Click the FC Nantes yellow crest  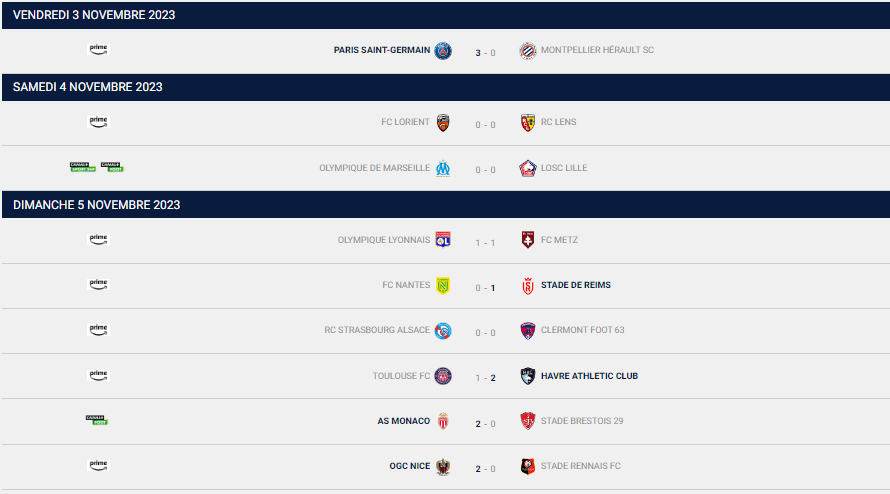443,285
